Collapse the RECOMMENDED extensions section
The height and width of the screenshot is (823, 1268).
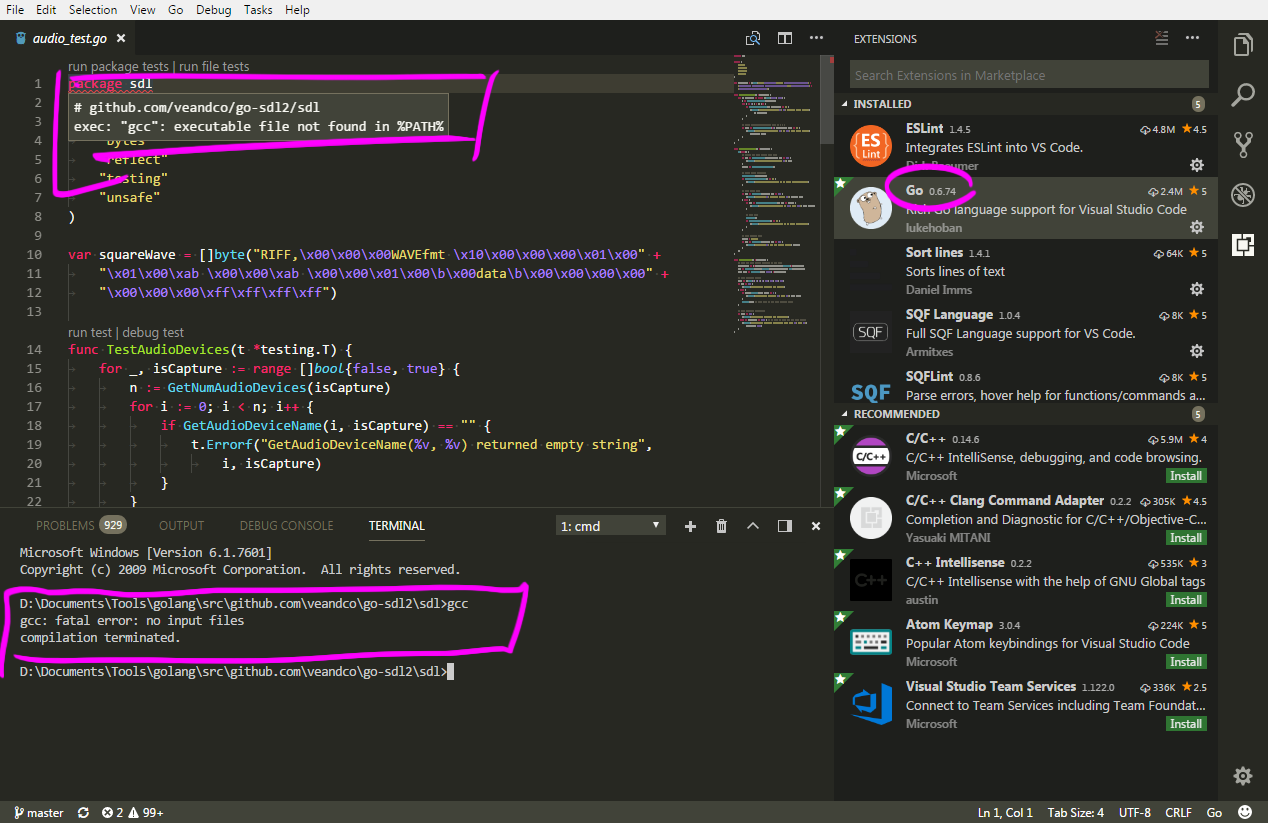point(1026,414)
